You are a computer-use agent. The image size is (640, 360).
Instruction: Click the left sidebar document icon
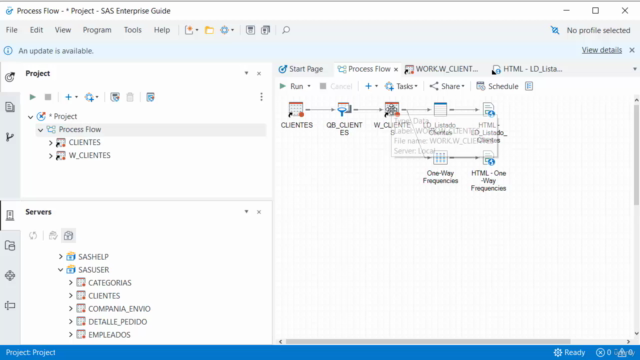[10, 107]
